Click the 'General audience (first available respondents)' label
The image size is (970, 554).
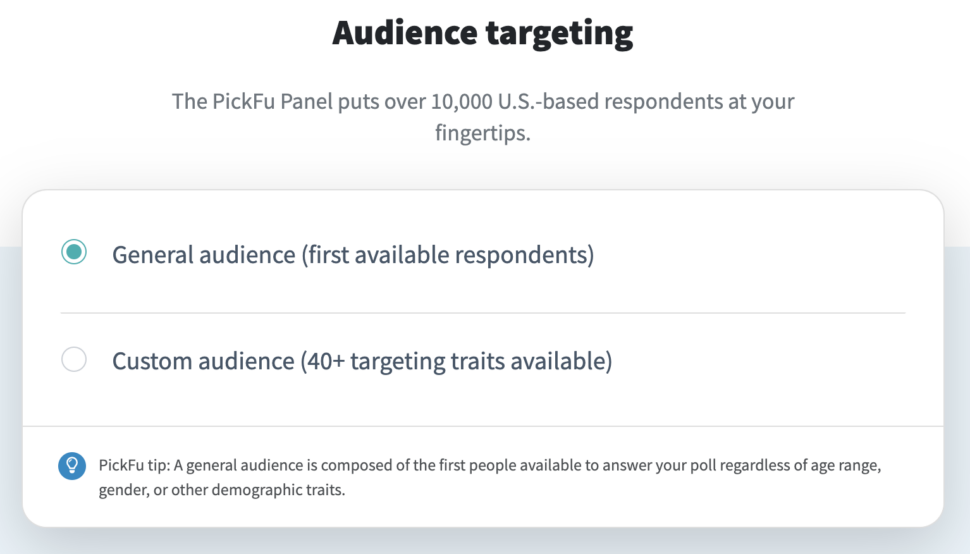click(353, 255)
